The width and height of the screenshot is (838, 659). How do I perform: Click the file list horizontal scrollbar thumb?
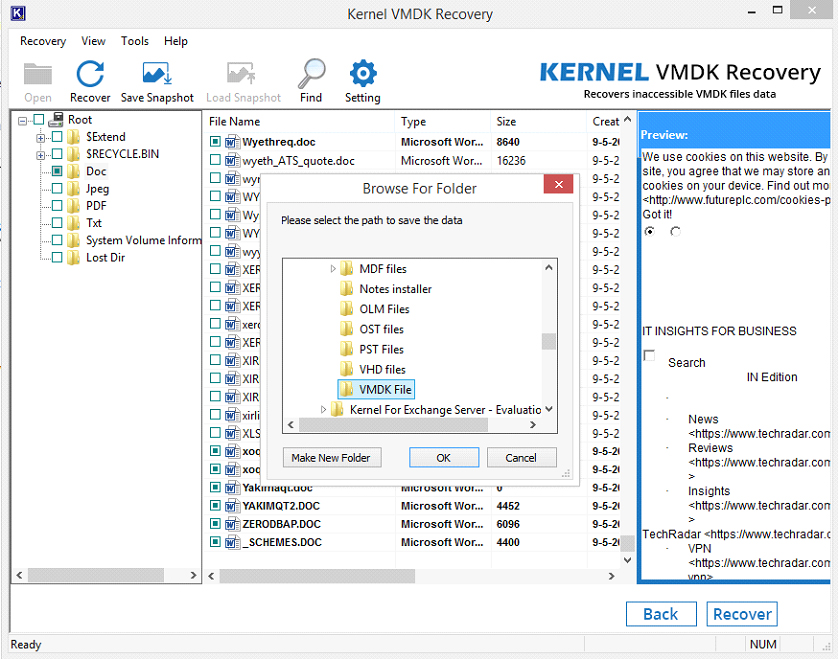[317, 576]
